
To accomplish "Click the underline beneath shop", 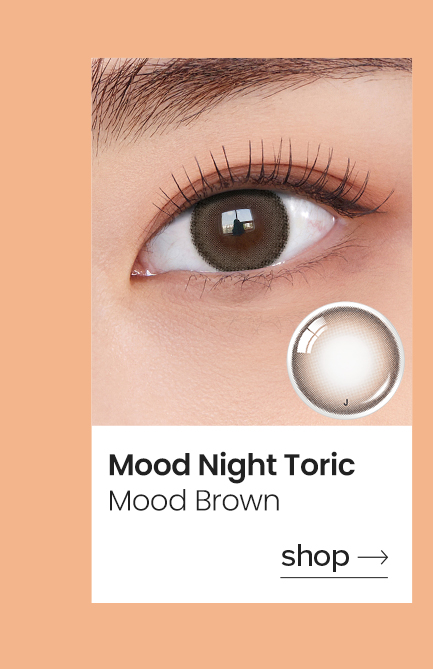I will 334,577.
